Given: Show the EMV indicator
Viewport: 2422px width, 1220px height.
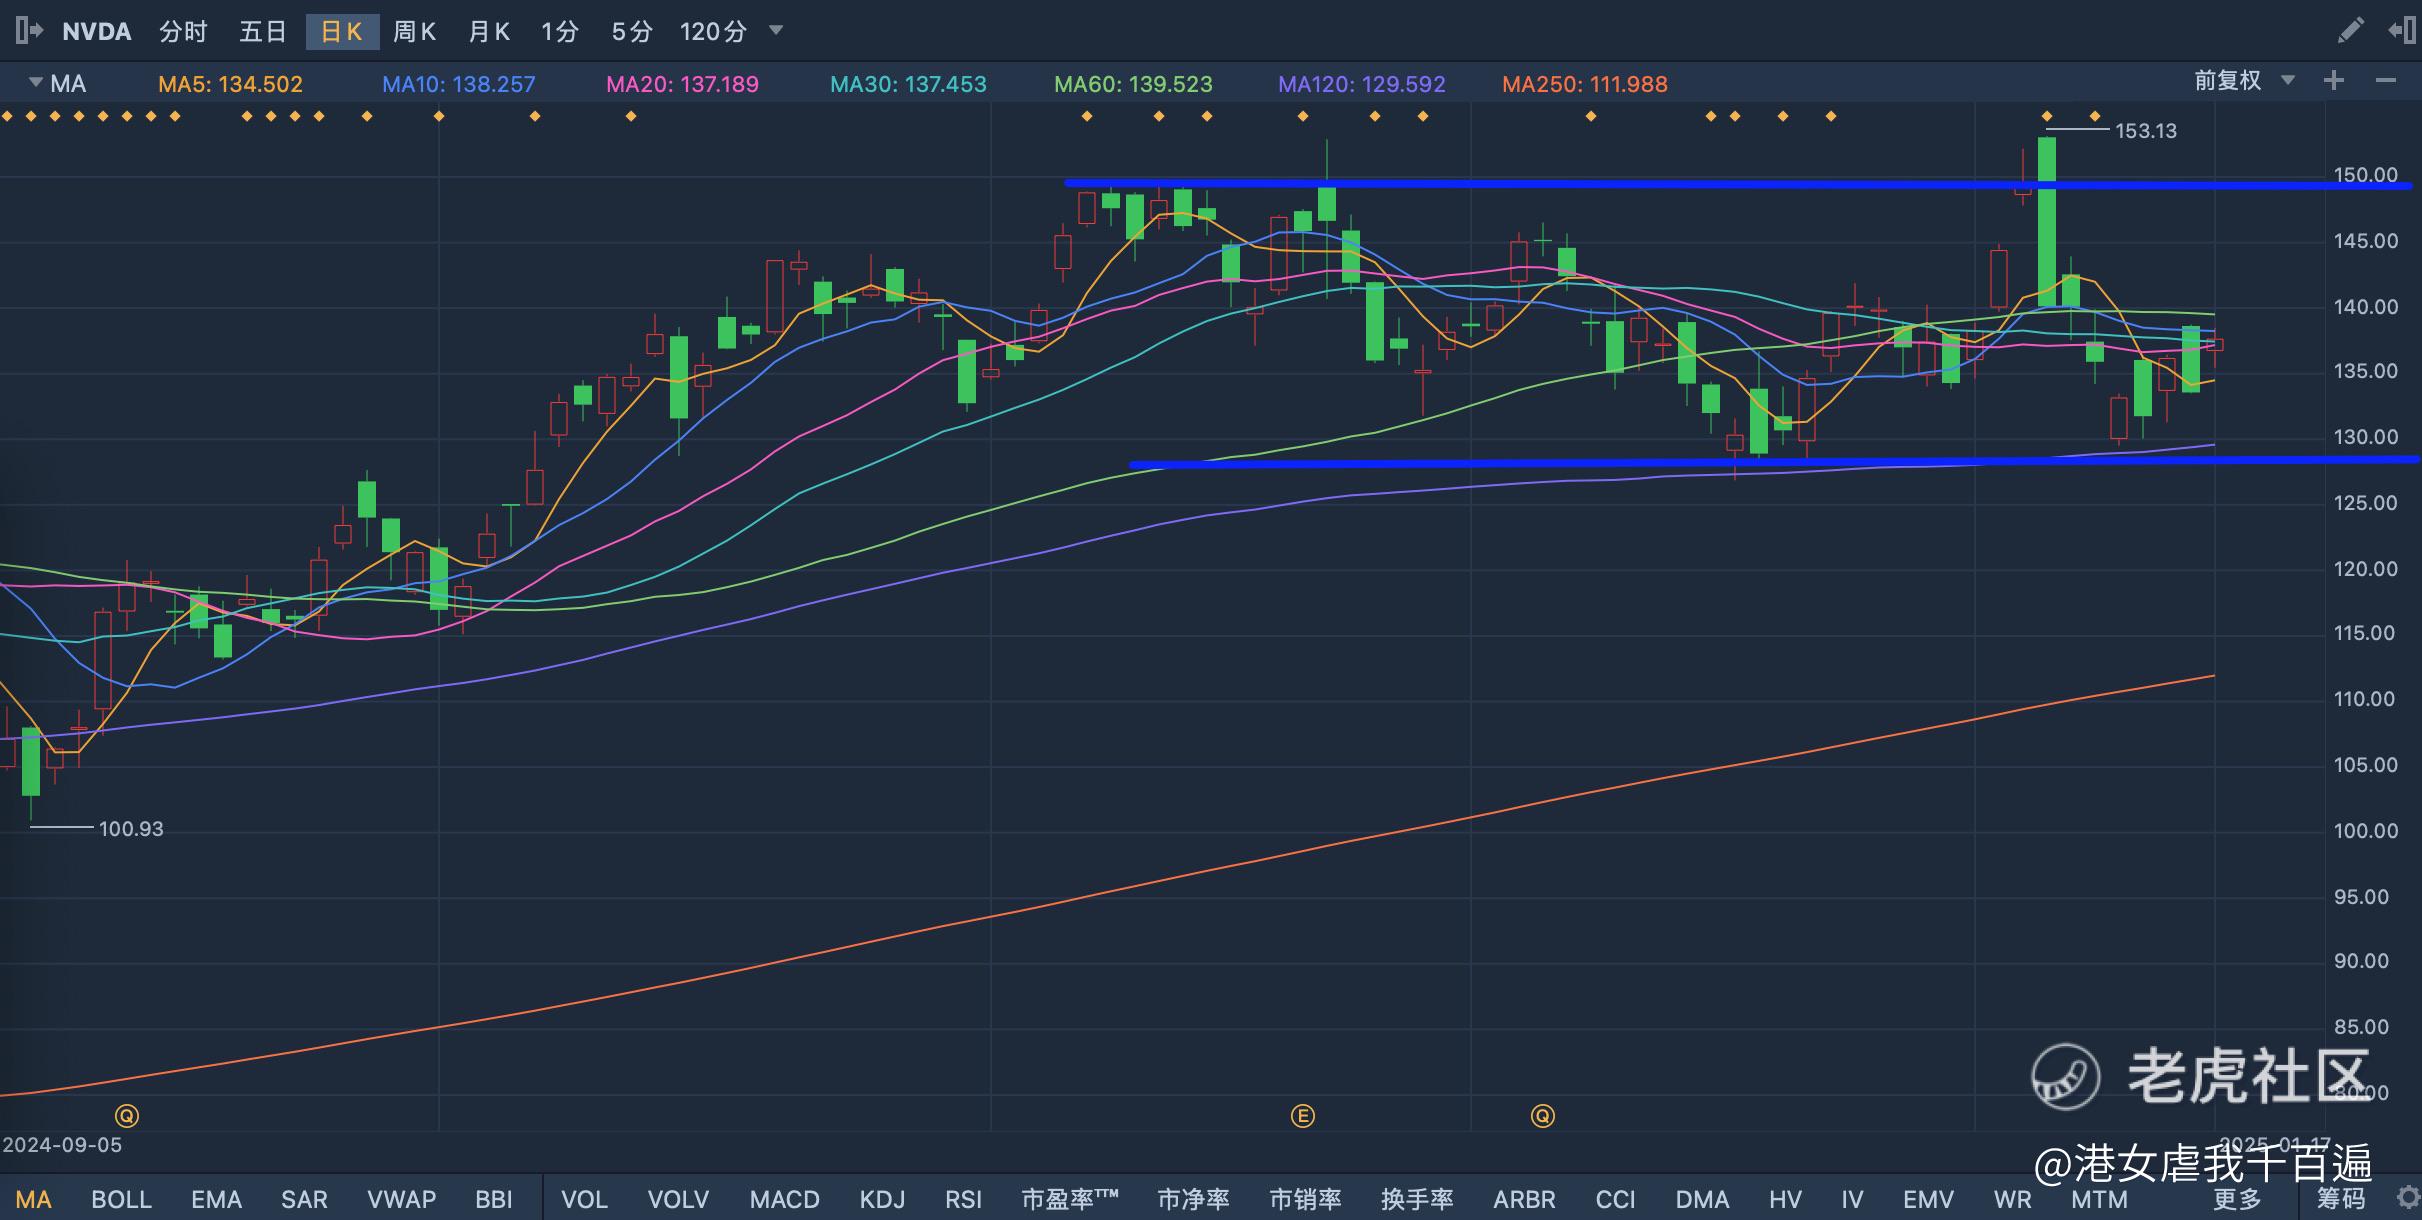Looking at the screenshot, I should (1928, 1199).
